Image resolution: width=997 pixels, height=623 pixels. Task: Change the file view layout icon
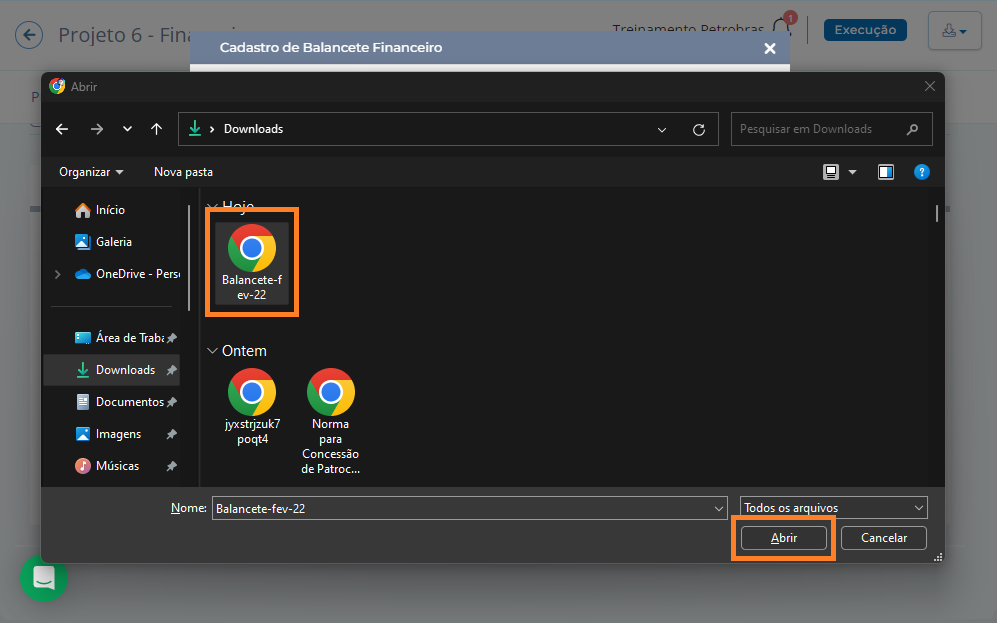click(831, 172)
